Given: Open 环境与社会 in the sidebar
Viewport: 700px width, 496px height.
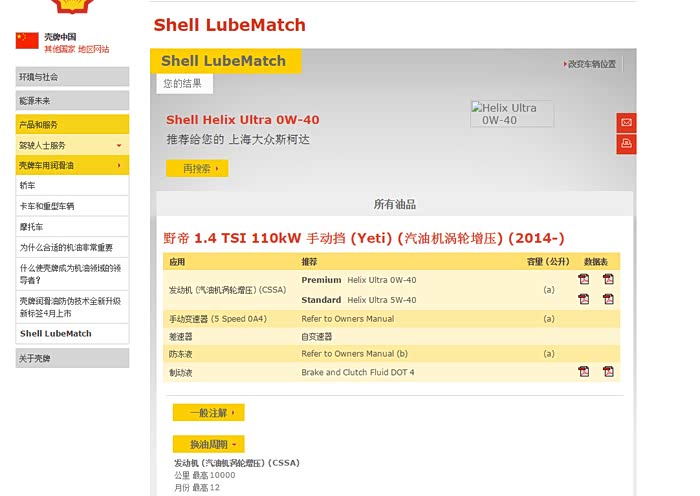Looking at the screenshot, I should pyautogui.click(x=72, y=77).
